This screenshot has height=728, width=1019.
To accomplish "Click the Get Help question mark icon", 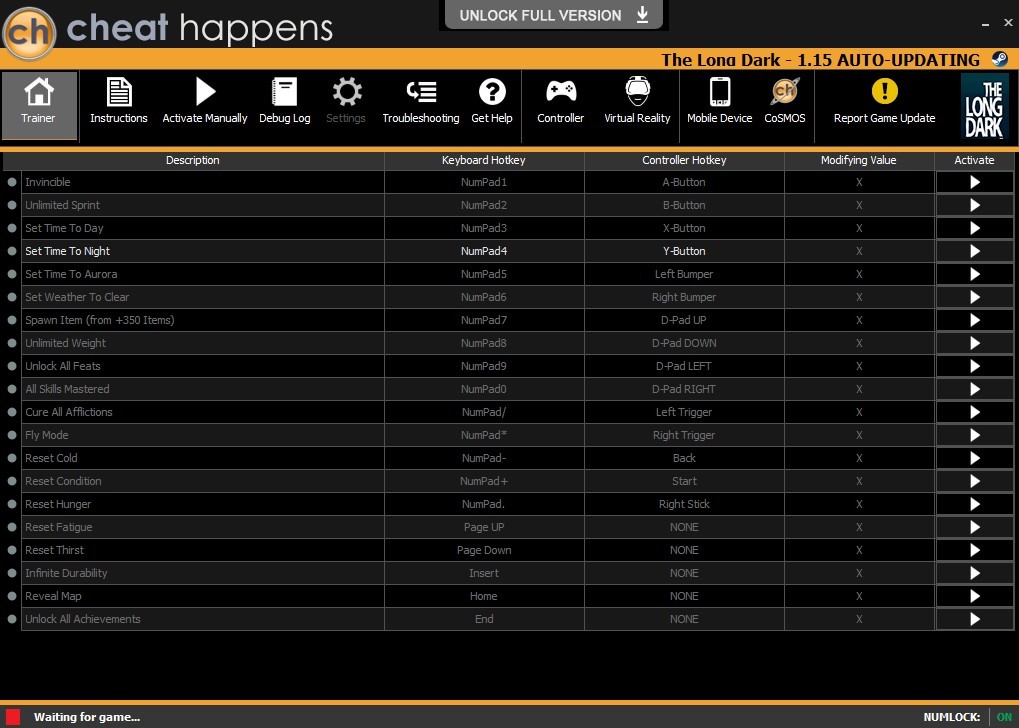I will pos(492,92).
